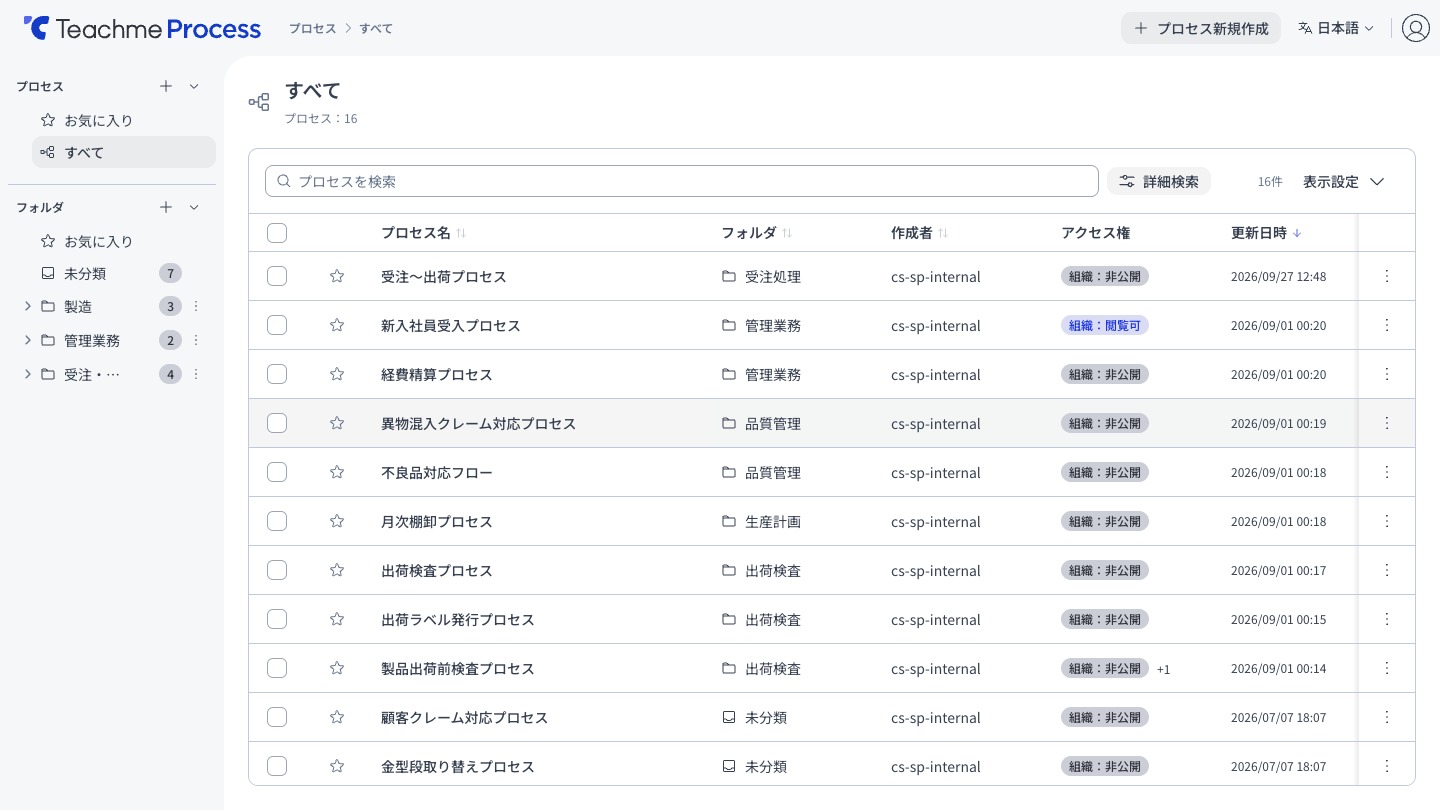1440x810 pixels.
Task: Sort by 更新日時 down arrow
Action: click(1297, 233)
